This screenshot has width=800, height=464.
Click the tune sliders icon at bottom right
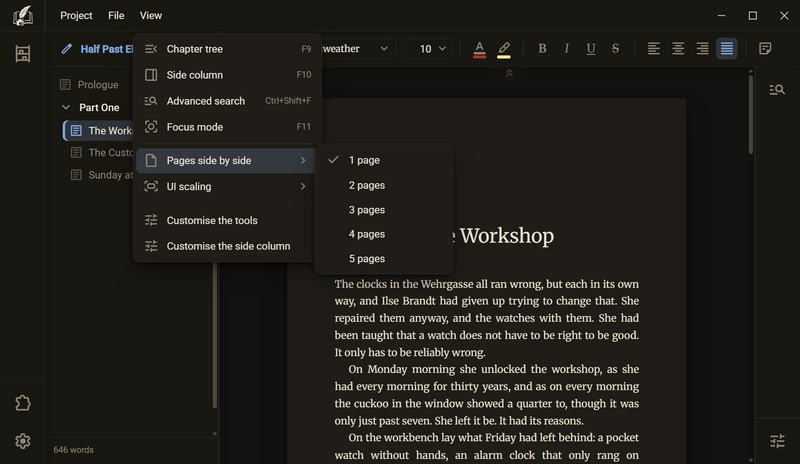point(777,441)
